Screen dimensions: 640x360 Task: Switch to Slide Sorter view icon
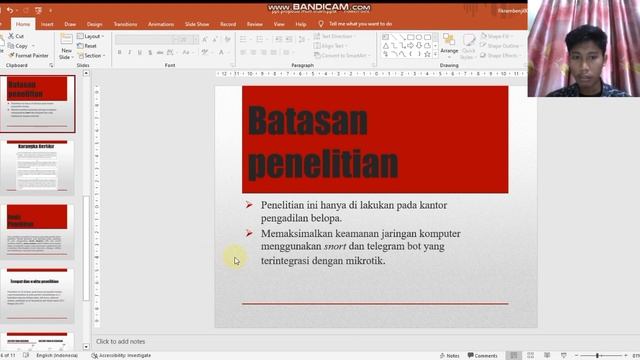click(x=530, y=356)
